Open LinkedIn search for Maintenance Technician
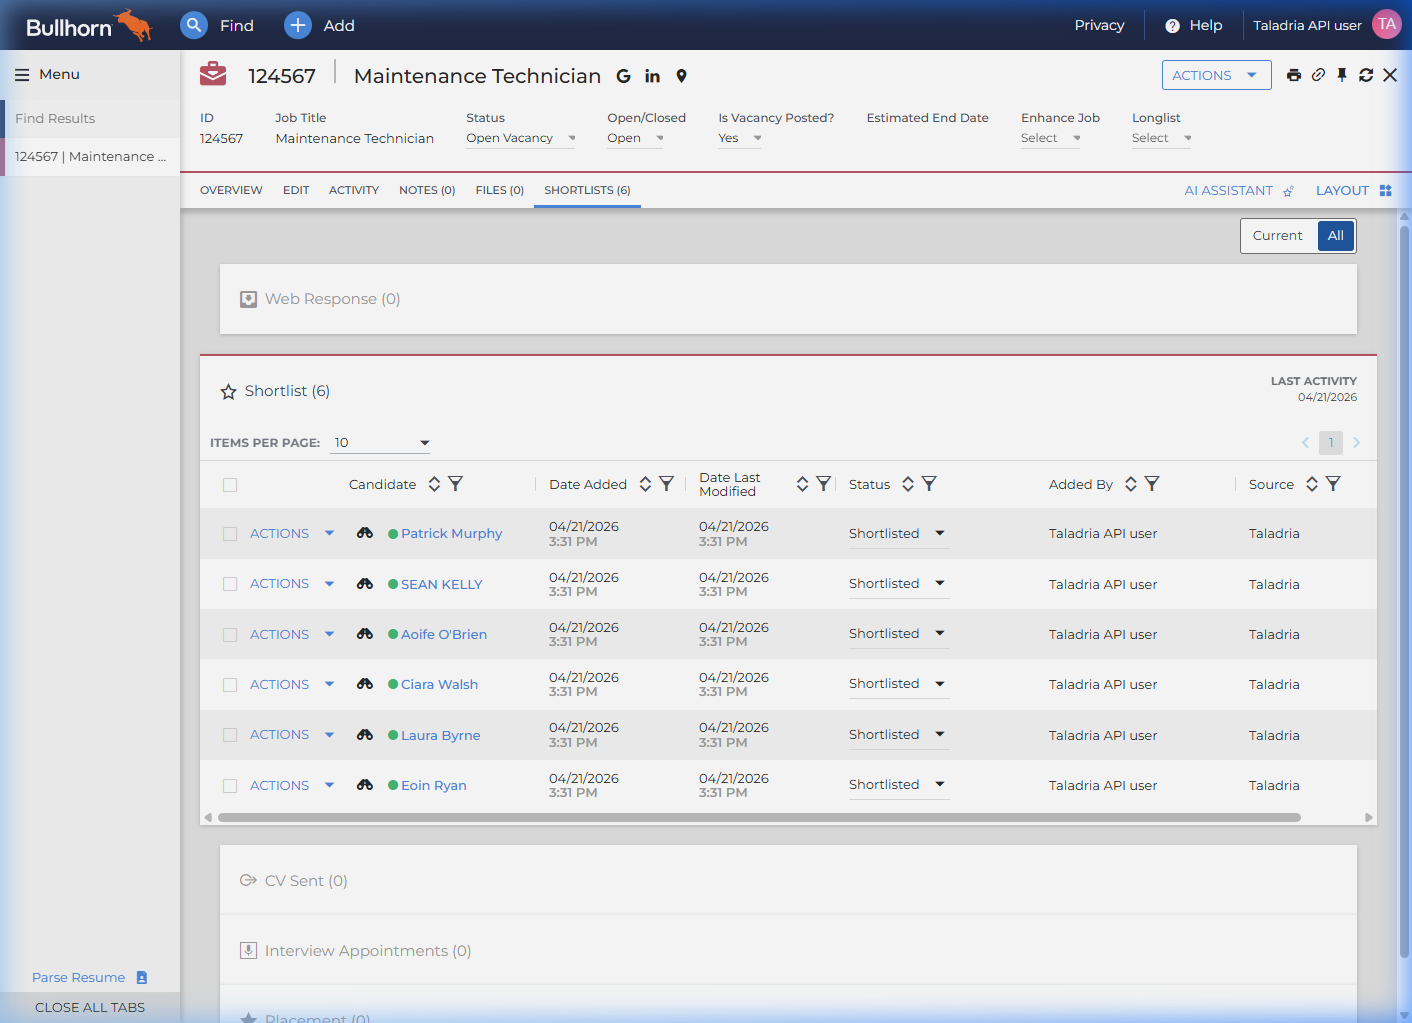The width and height of the screenshot is (1412, 1023). [652, 76]
